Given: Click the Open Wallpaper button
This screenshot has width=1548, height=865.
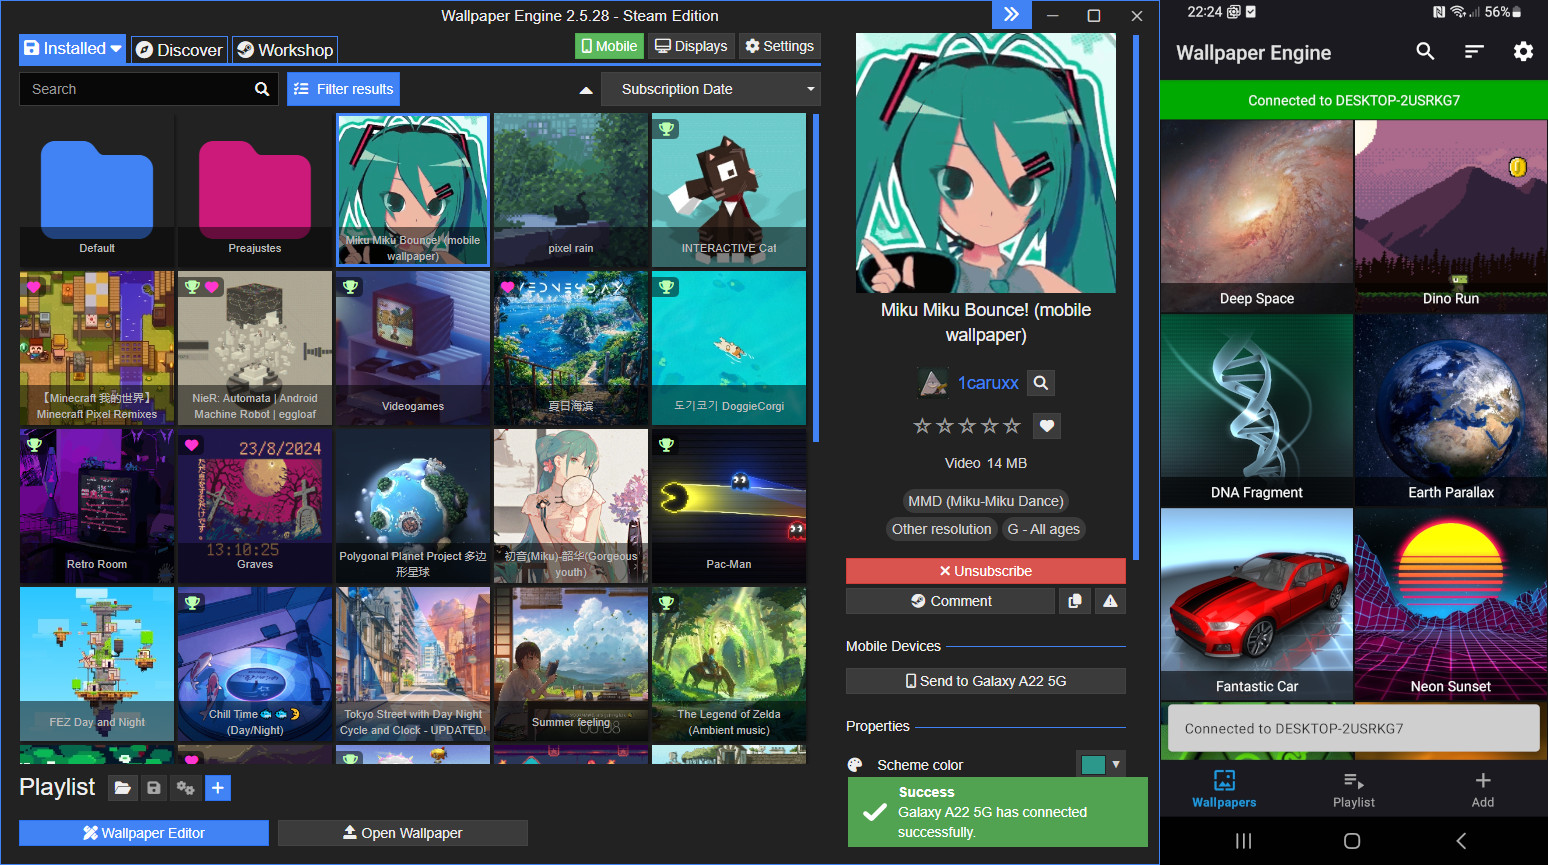Looking at the screenshot, I should pyautogui.click(x=403, y=833).
